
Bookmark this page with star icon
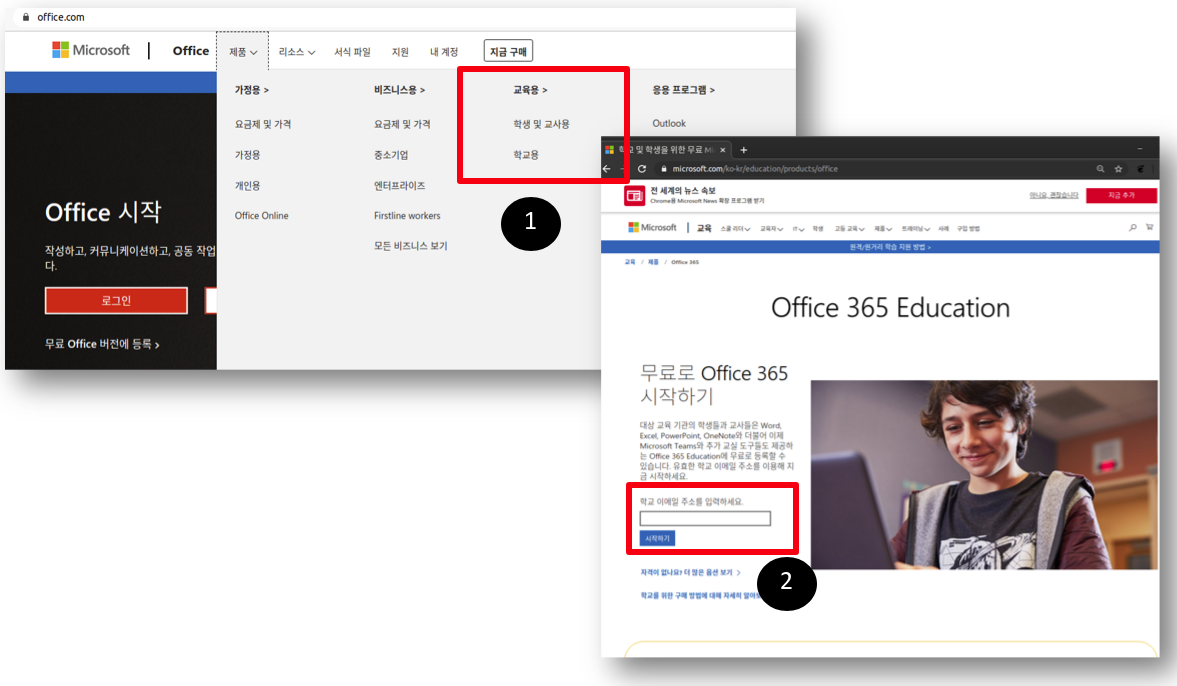tap(1118, 169)
